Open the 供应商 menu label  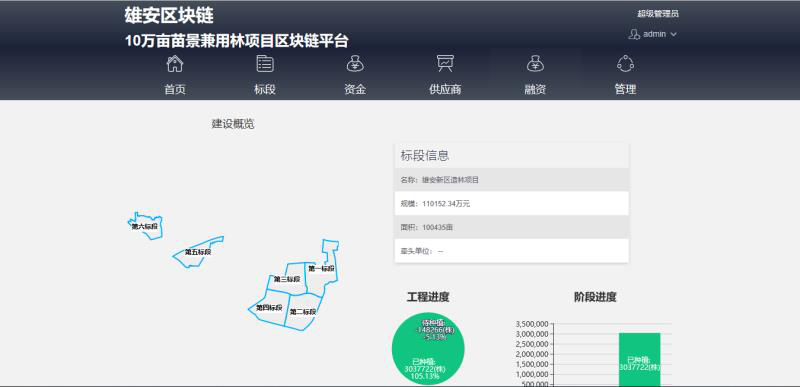click(445, 90)
